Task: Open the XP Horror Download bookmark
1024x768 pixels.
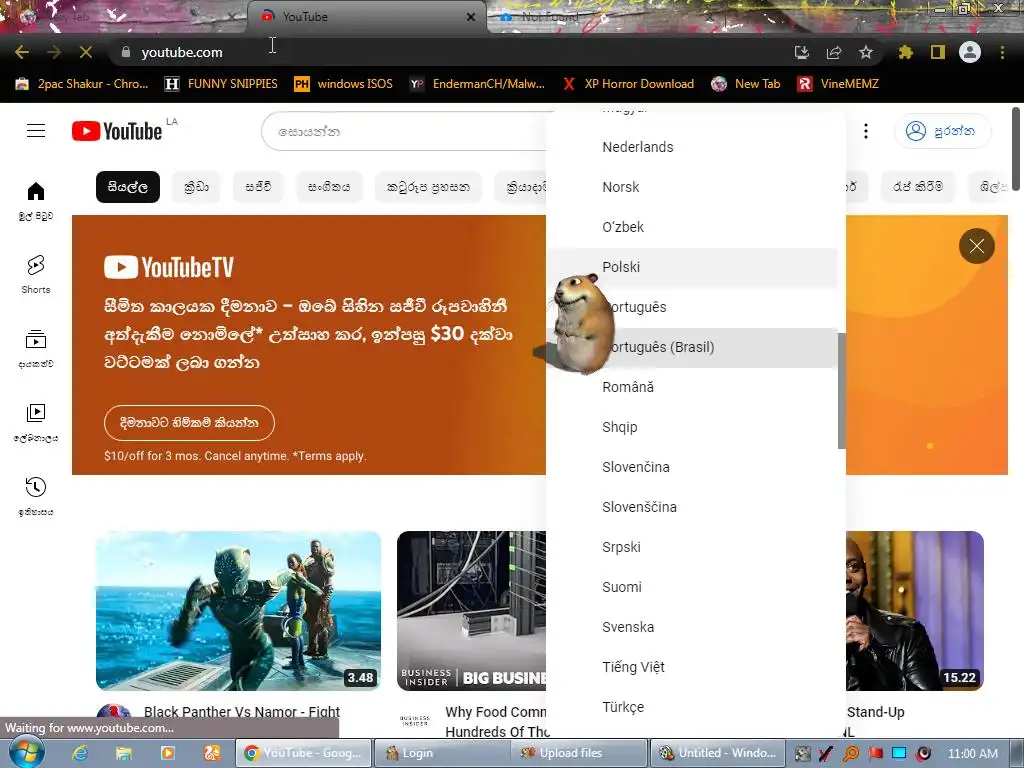Action: point(628,84)
